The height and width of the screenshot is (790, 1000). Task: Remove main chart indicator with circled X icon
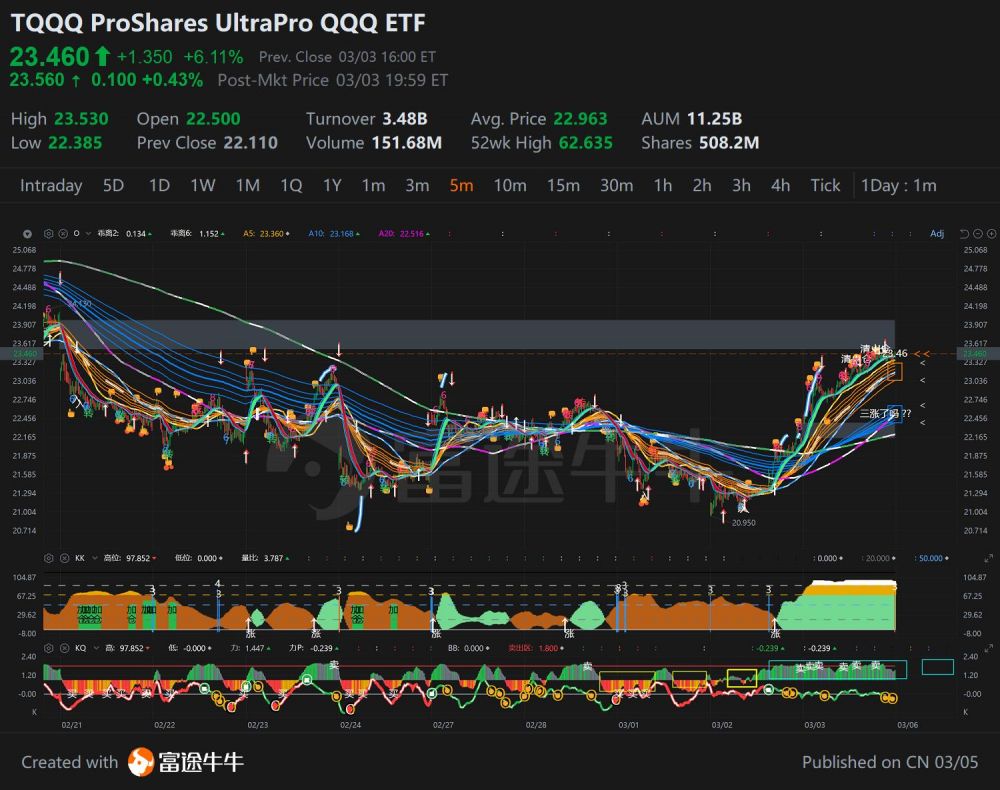click(x=63, y=233)
